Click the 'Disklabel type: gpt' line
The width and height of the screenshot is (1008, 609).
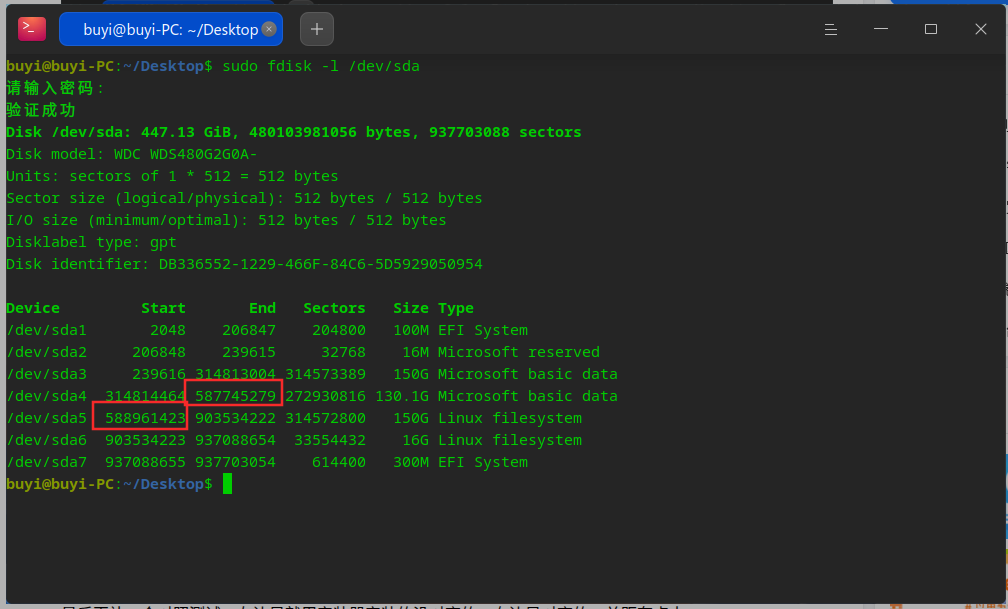click(91, 242)
